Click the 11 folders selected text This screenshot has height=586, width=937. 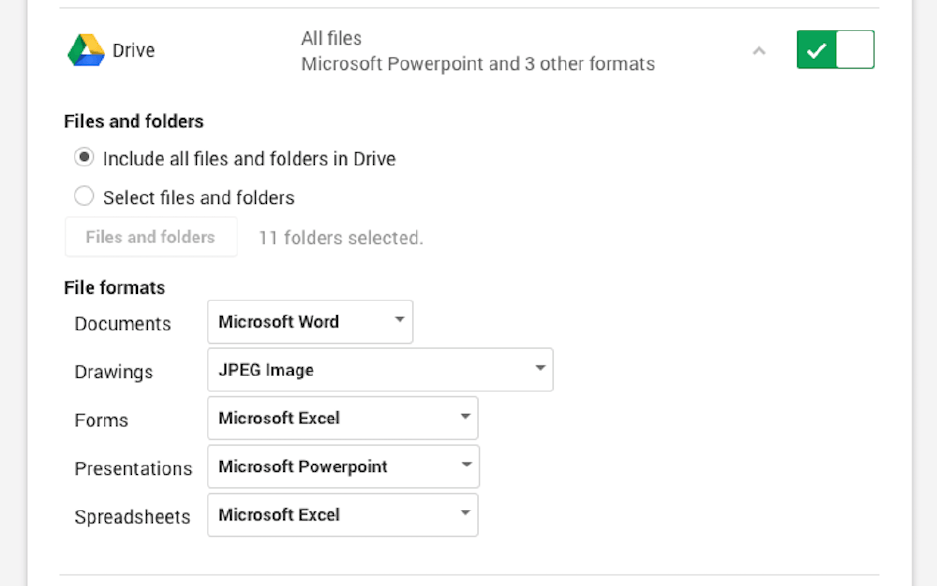click(341, 238)
